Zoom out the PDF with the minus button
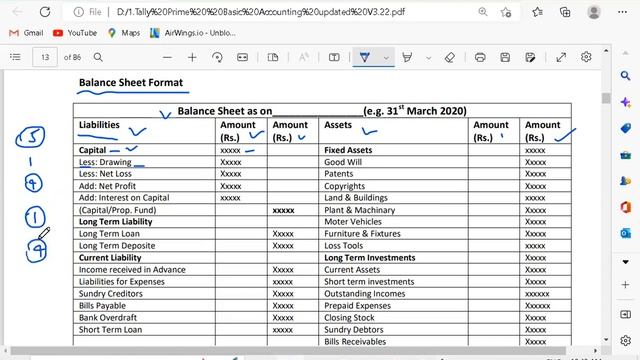The height and width of the screenshot is (360, 640). pyautogui.click(x=167, y=58)
